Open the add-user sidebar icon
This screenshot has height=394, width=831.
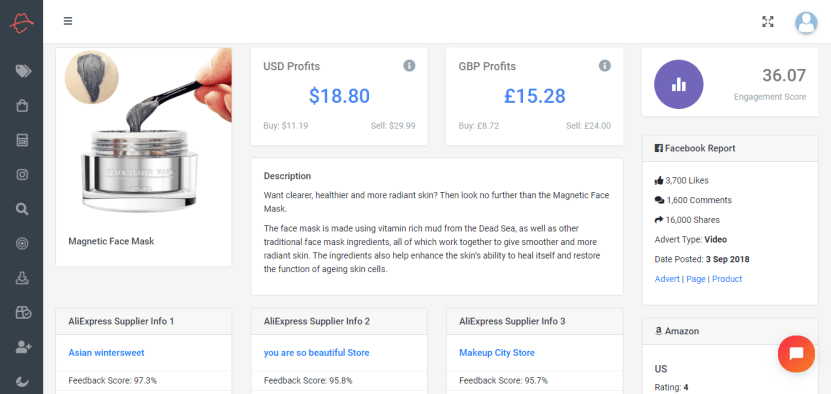click(23, 347)
